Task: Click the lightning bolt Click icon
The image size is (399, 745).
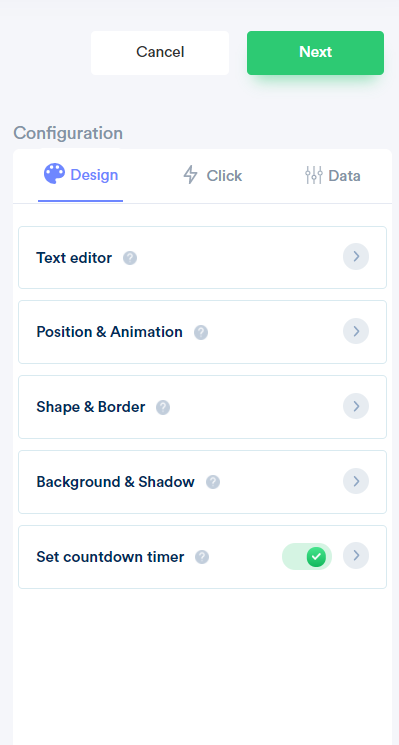Action: (190, 175)
